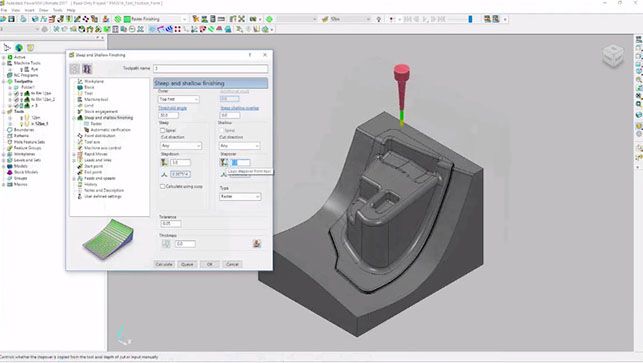Screen dimensions: 643x363
Task: Open the shallow Type dropdown showing Raster
Action: 240,196
